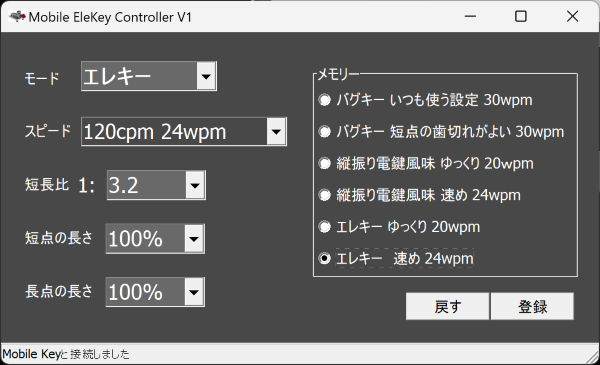Select the エレキー 速め 24wpm radio button
This screenshot has height=365, width=600.
[x=324, y=259]
